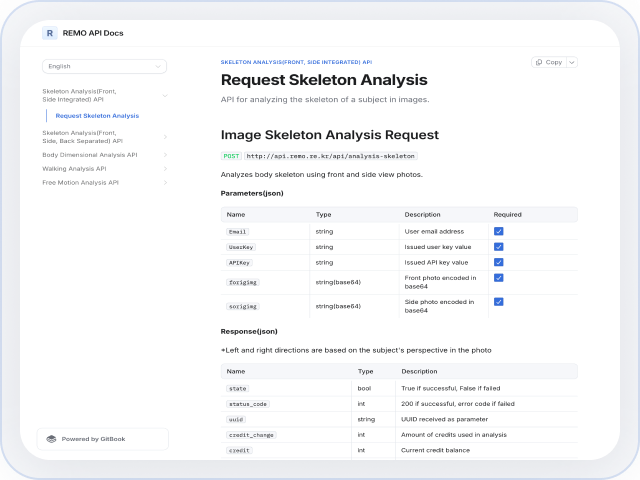Toggle the Required checkbox for Email

[498, 231]
